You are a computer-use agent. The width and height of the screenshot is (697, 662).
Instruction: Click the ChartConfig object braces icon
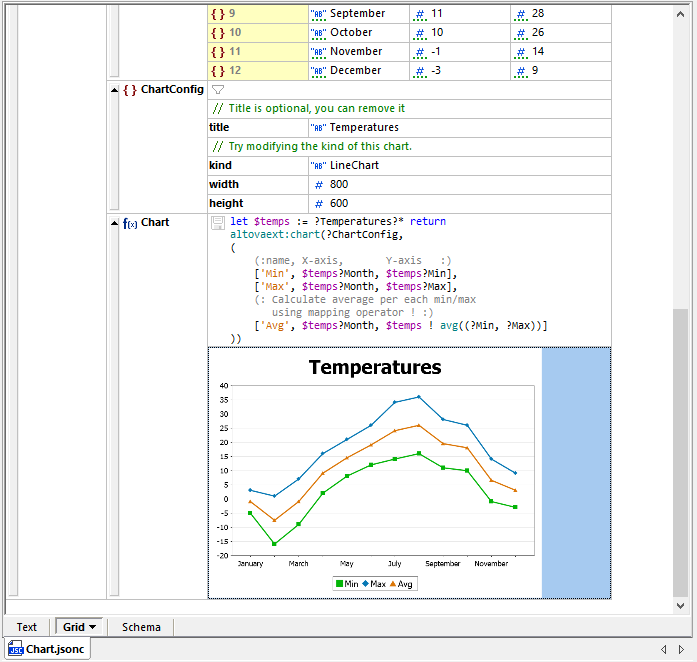(130, 90)
